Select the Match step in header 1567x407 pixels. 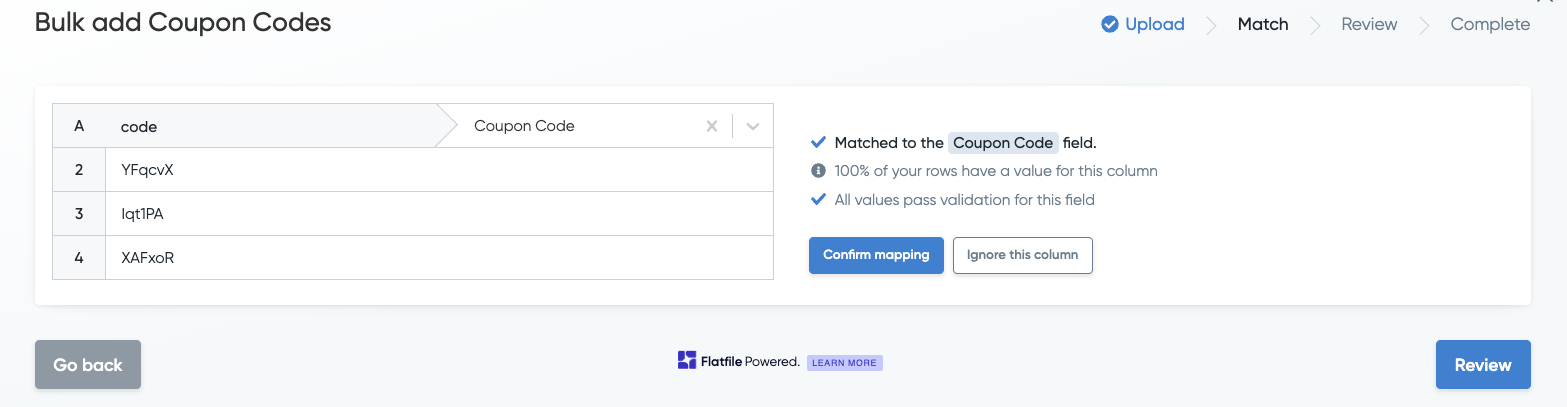coord(1263,24)
